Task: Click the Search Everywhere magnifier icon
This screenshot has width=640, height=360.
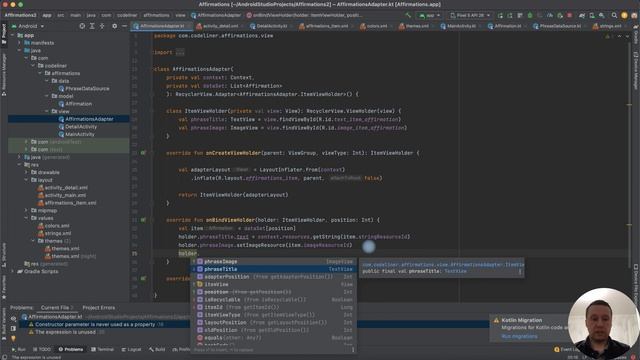Action: click(614, 15)
